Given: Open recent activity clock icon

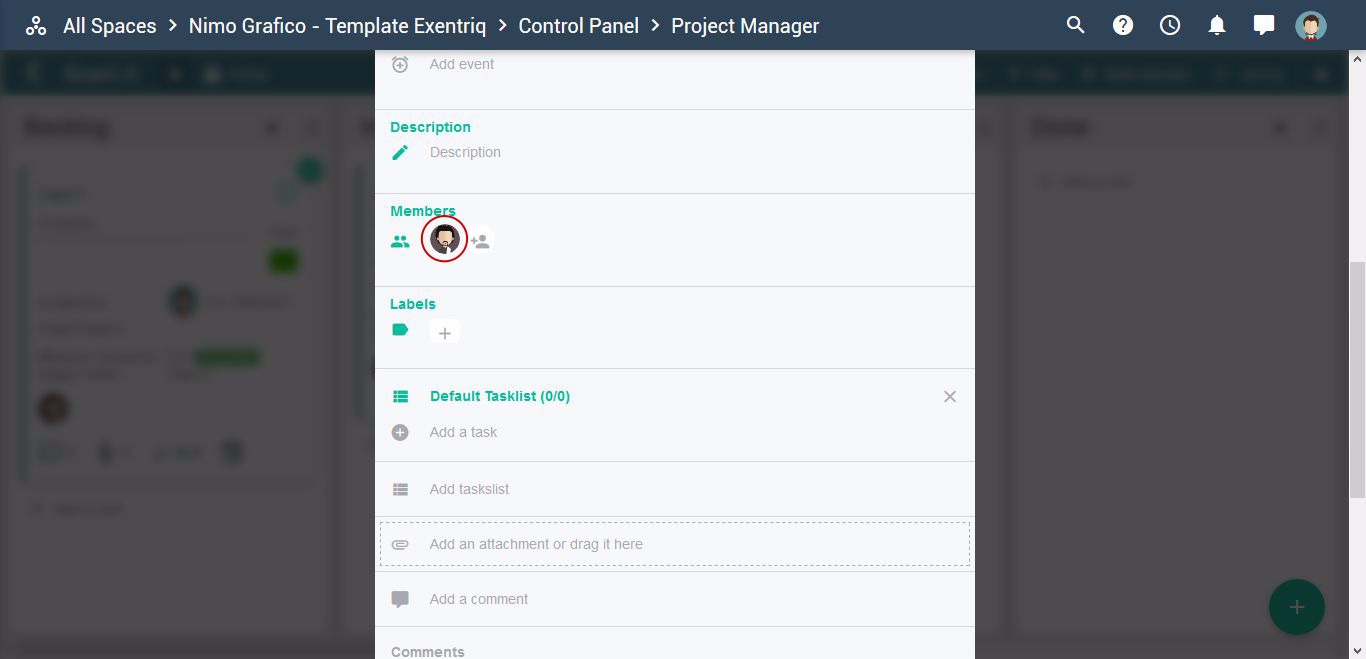Looking at the screenshot, I should click(x=1170, y=25).
